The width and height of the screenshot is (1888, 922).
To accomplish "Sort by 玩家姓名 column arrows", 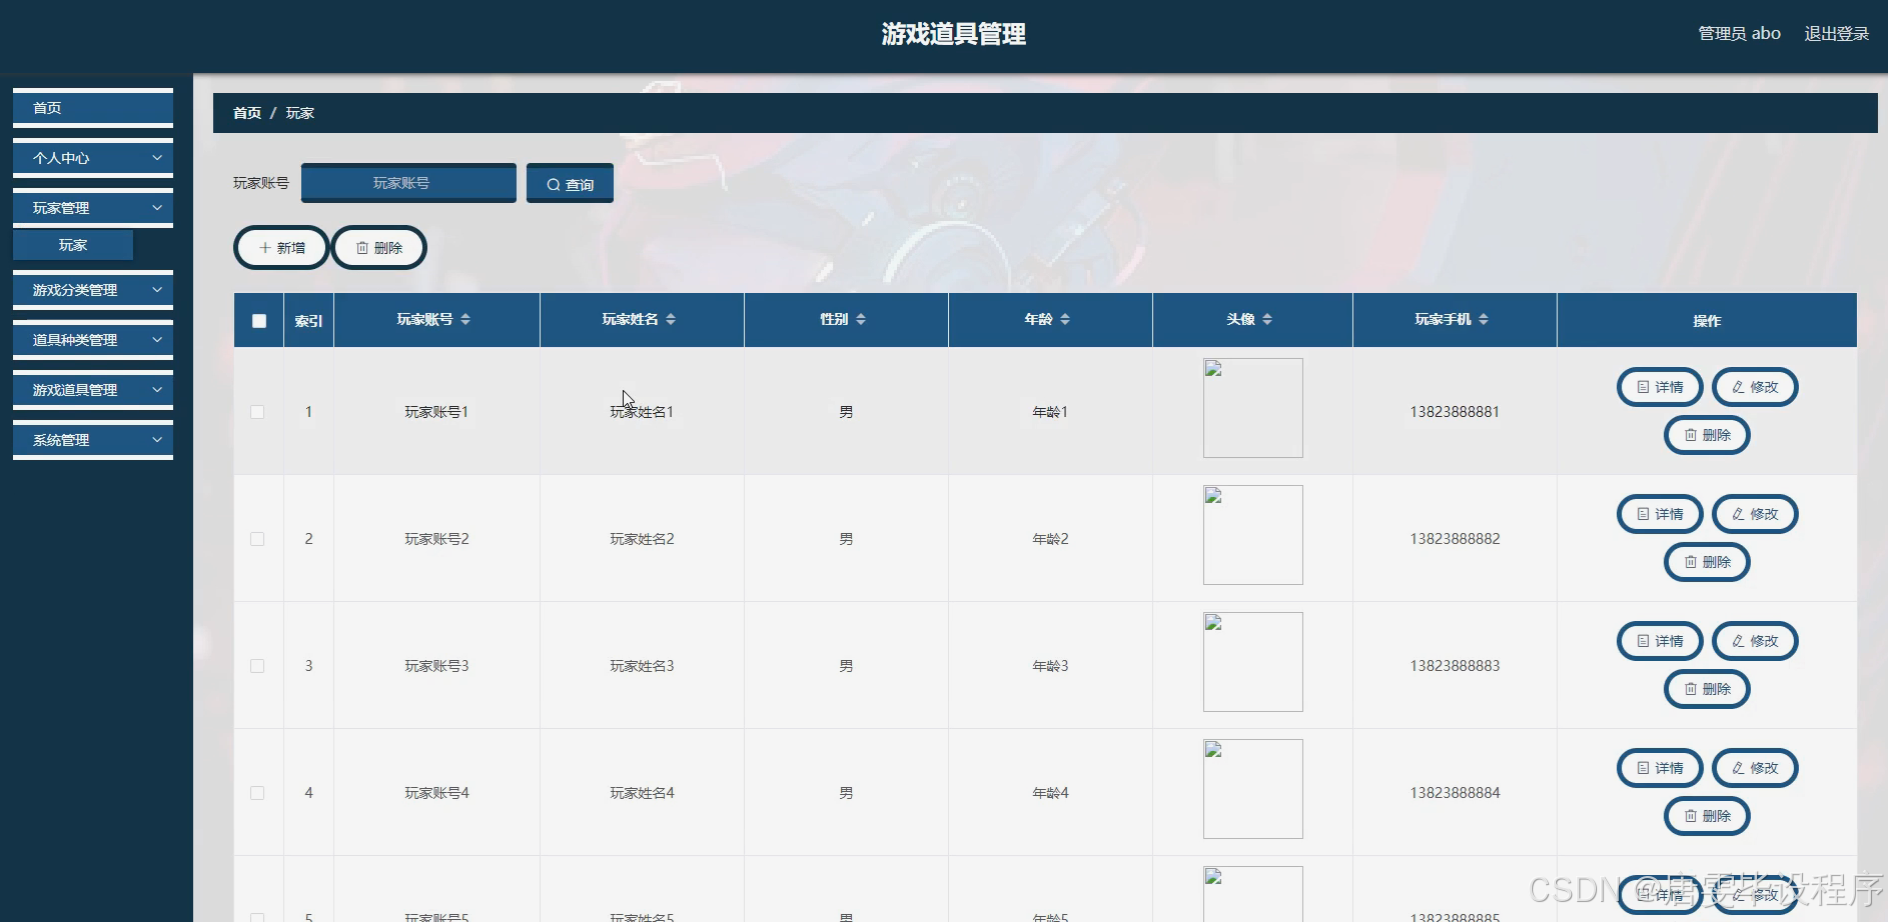I will point(670,319).
